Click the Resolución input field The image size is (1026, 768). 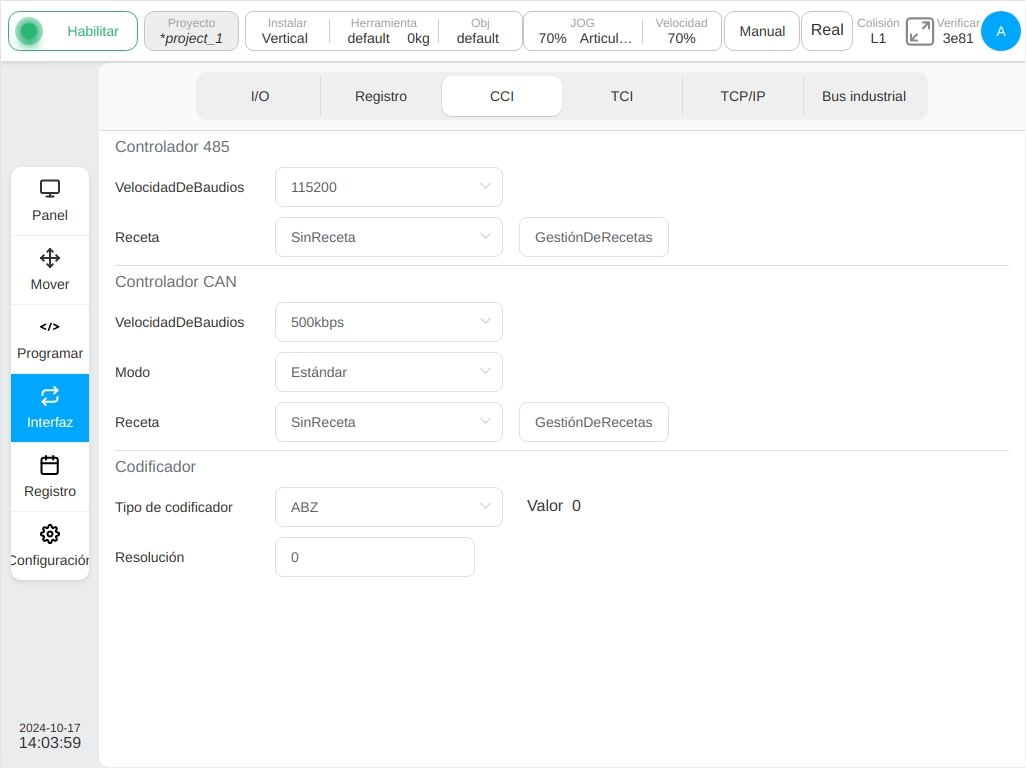tap(375, 557)
